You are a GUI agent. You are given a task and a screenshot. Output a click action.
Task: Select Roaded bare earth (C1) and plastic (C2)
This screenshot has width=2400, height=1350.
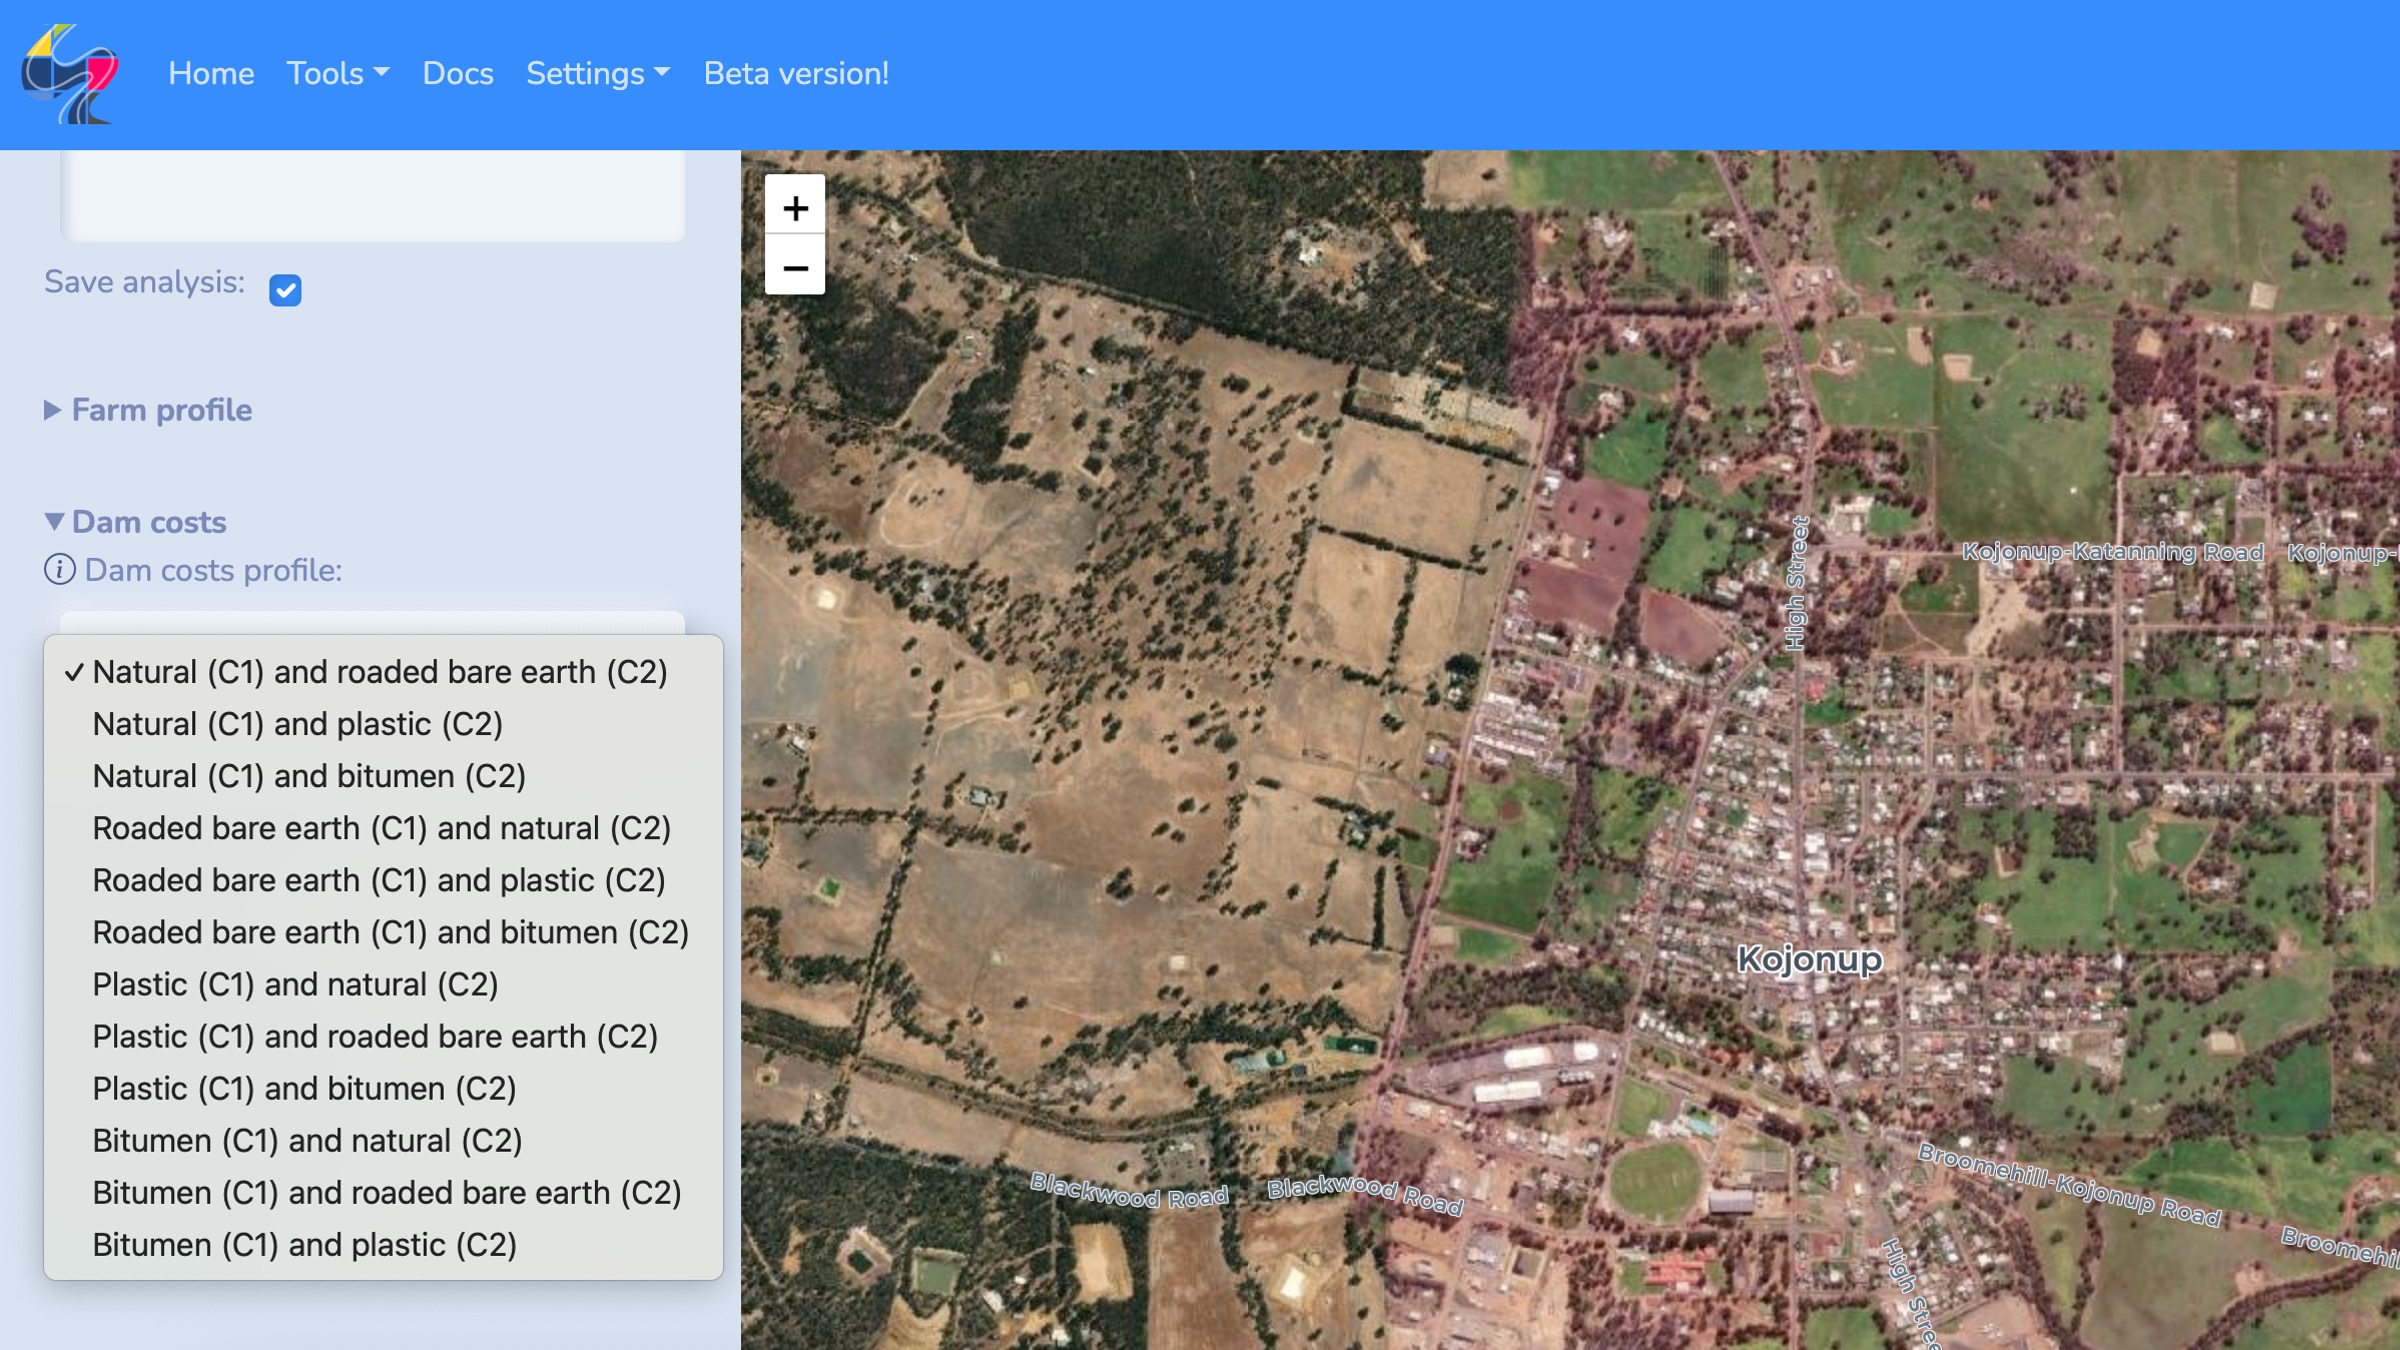[x=383, y=880]
